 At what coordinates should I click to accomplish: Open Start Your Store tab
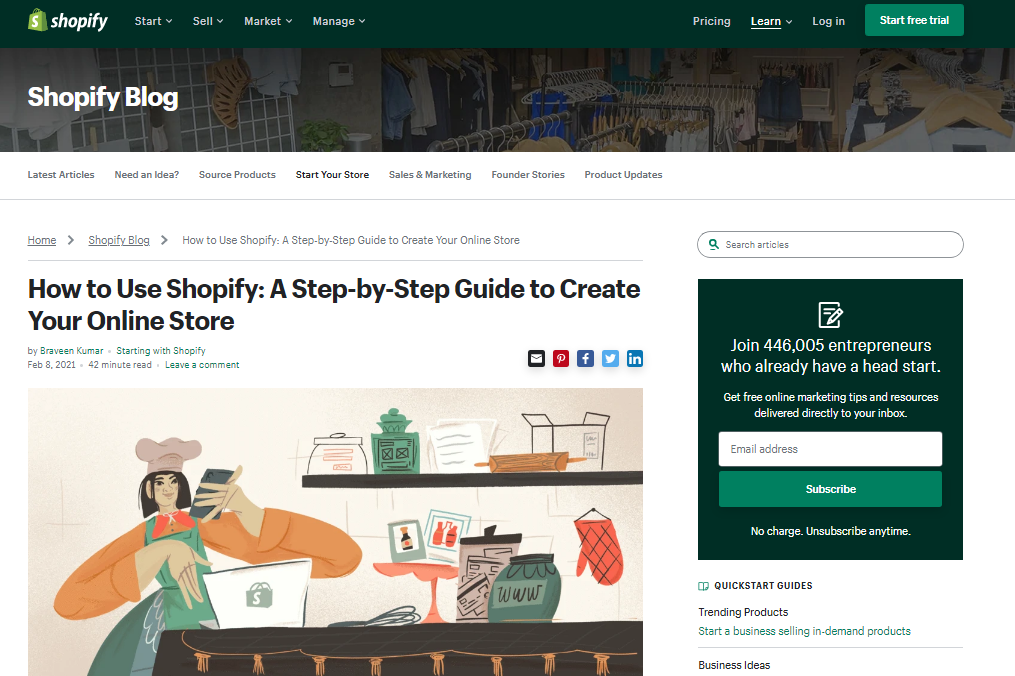pyautogui.click(x=332, y=175)
